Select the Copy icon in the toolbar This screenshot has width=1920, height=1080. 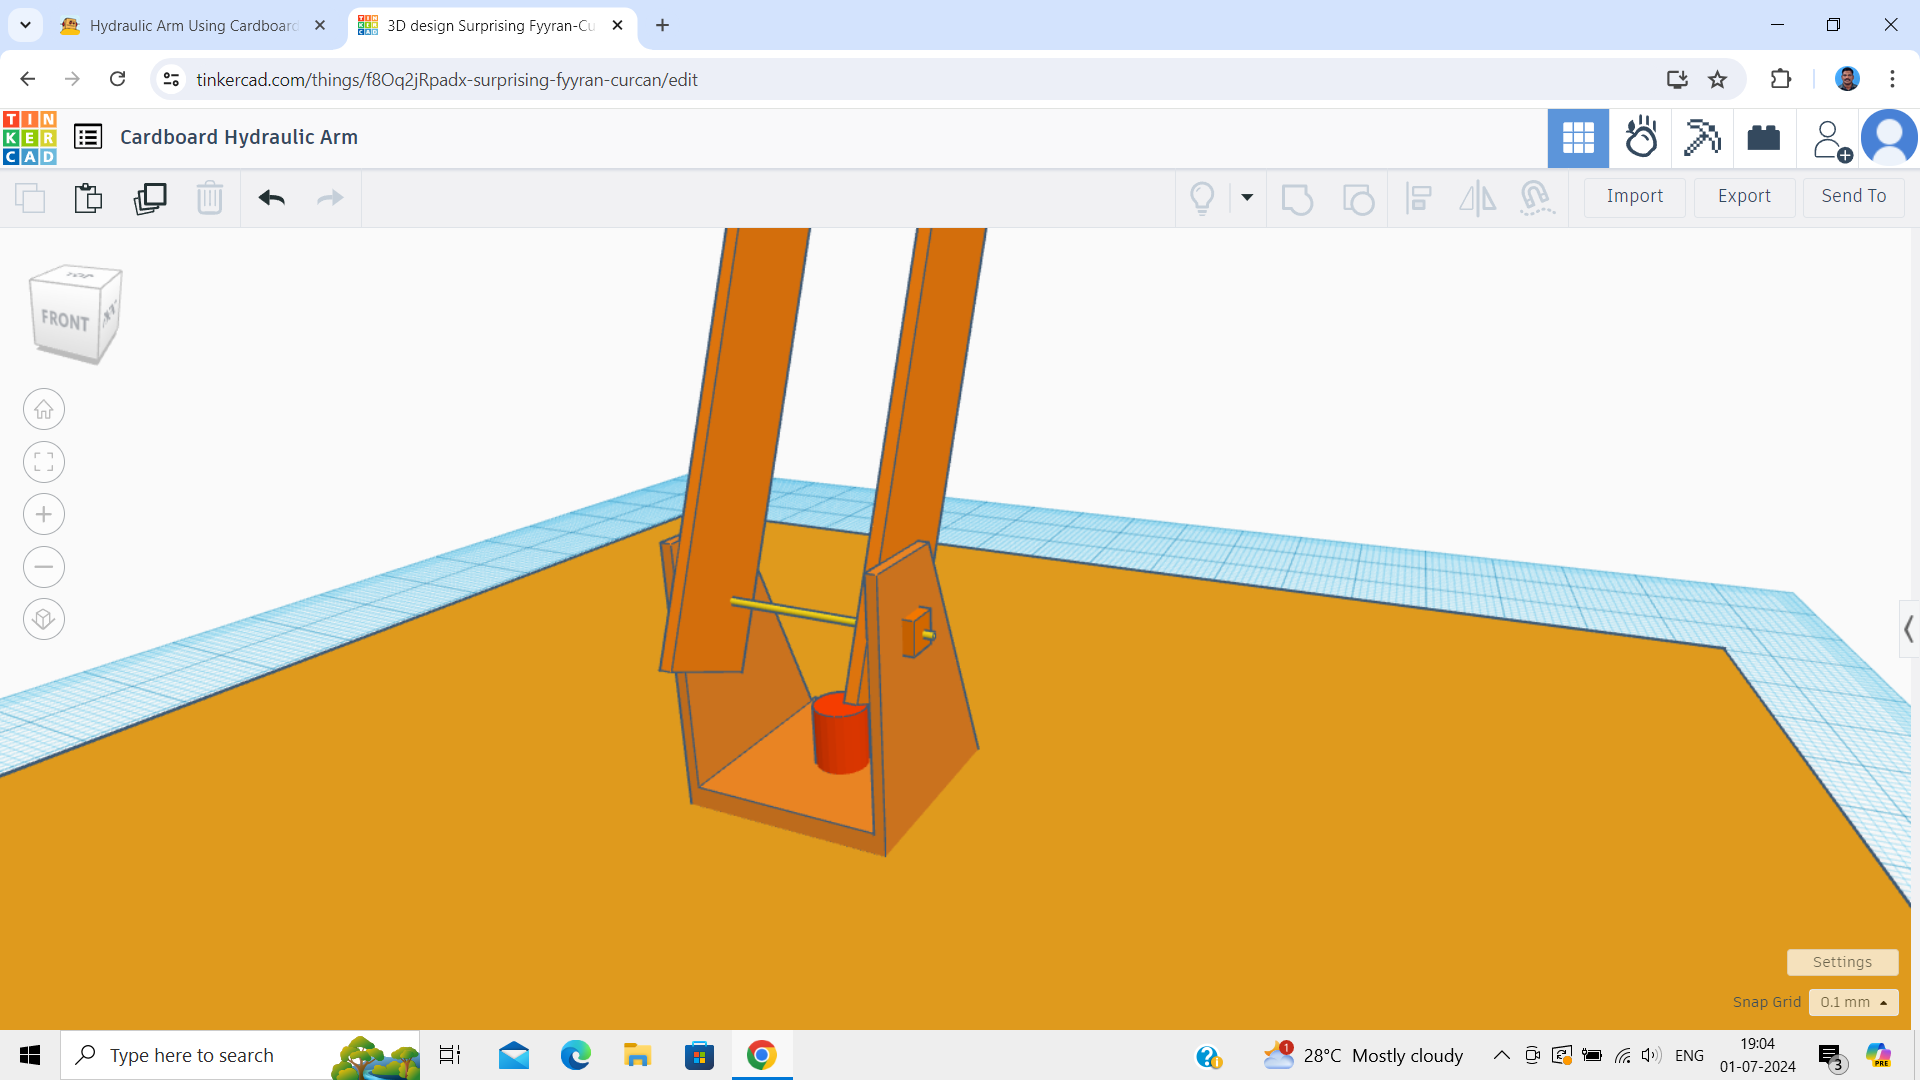coord(29,198)
